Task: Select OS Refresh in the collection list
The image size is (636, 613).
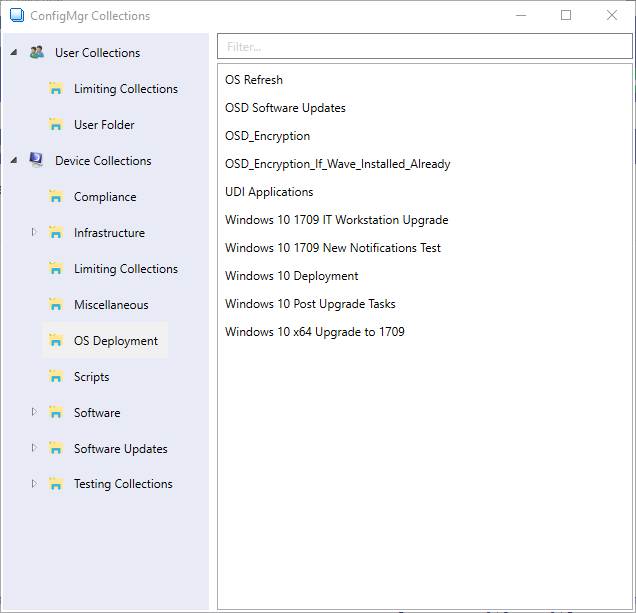Action: click(x=254, y=80)
